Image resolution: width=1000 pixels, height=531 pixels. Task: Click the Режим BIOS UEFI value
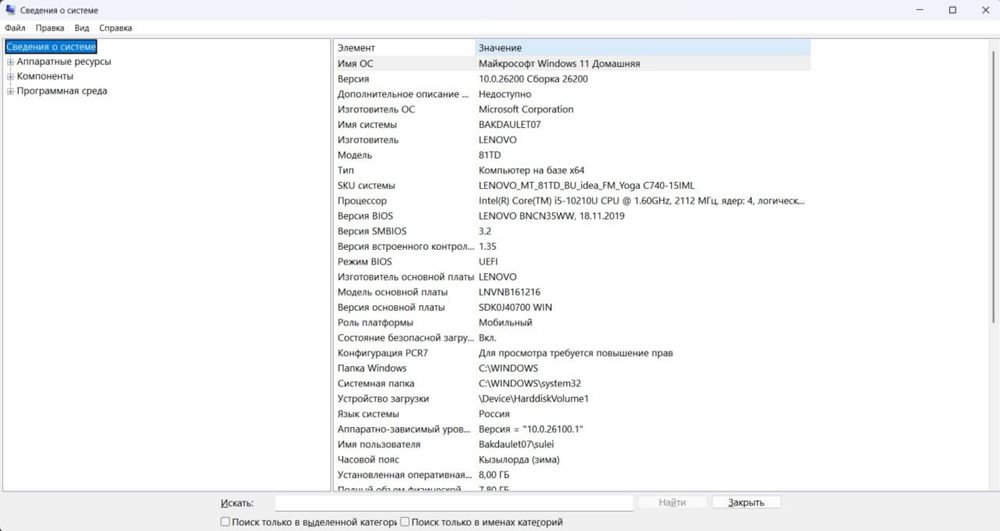489,262
